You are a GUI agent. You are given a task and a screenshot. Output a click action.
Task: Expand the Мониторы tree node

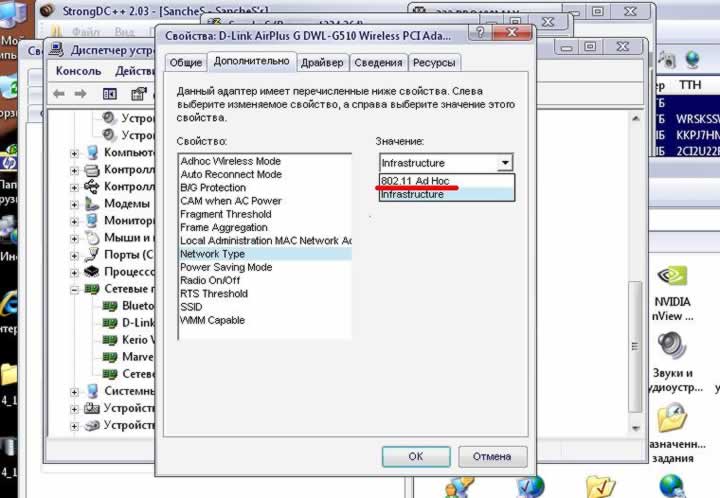74,222
